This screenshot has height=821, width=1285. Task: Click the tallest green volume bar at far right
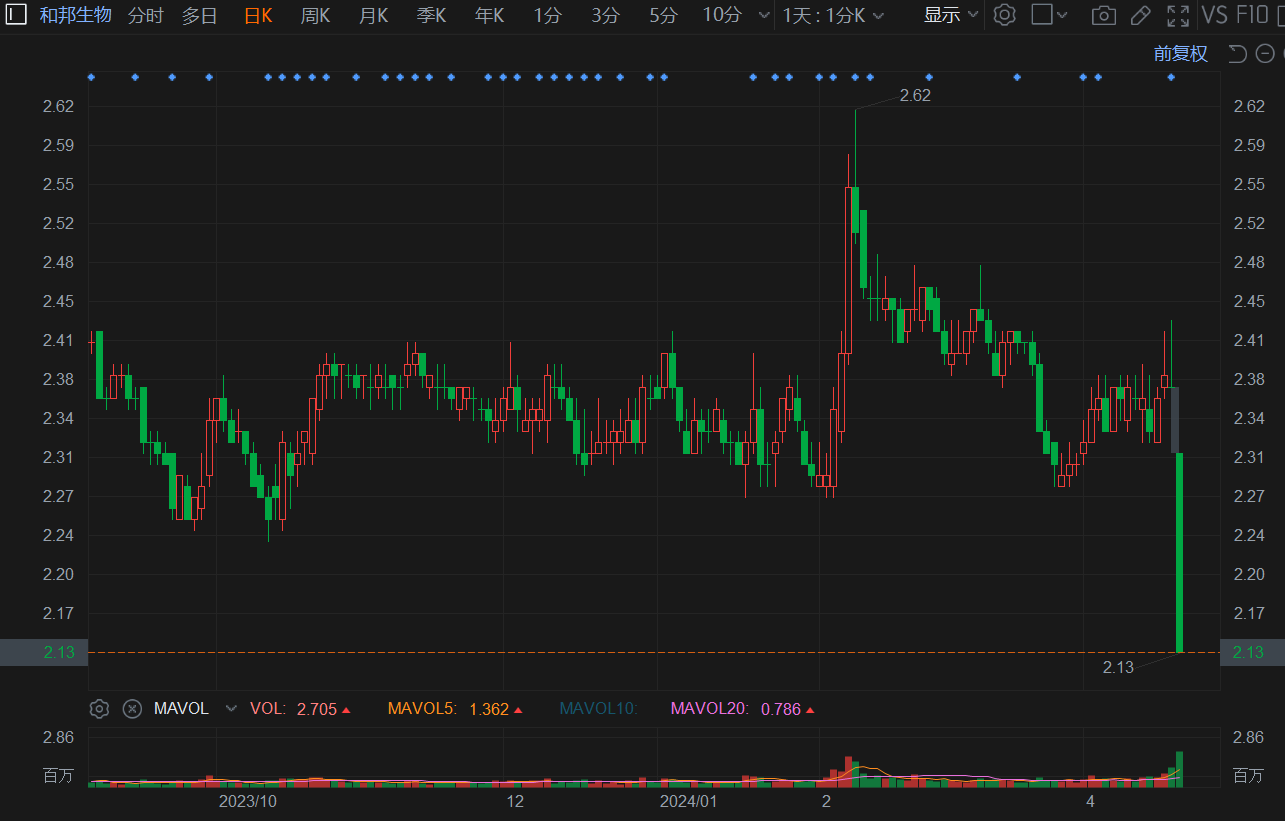(x=1180, y=769)
